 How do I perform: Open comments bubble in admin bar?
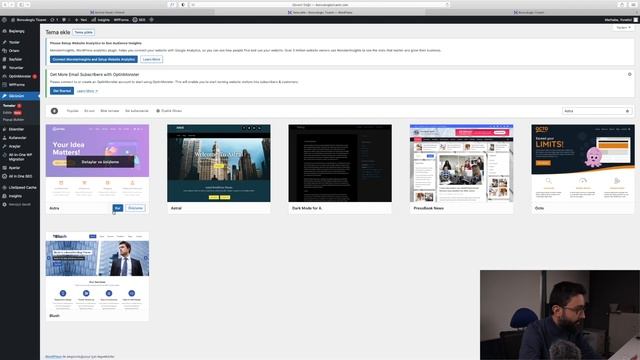tap(66, 20)
